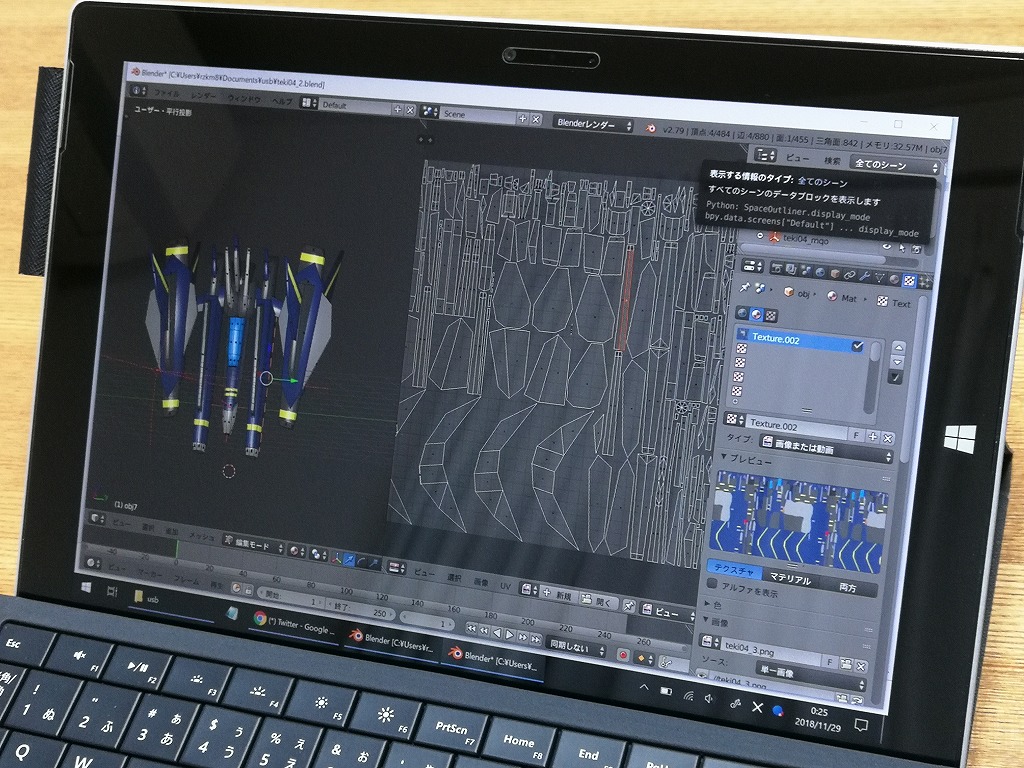Open Blenderレンダー render engine dropdown
The image size is (1024, 768).
pyautogui.click(x=593, y=124)
